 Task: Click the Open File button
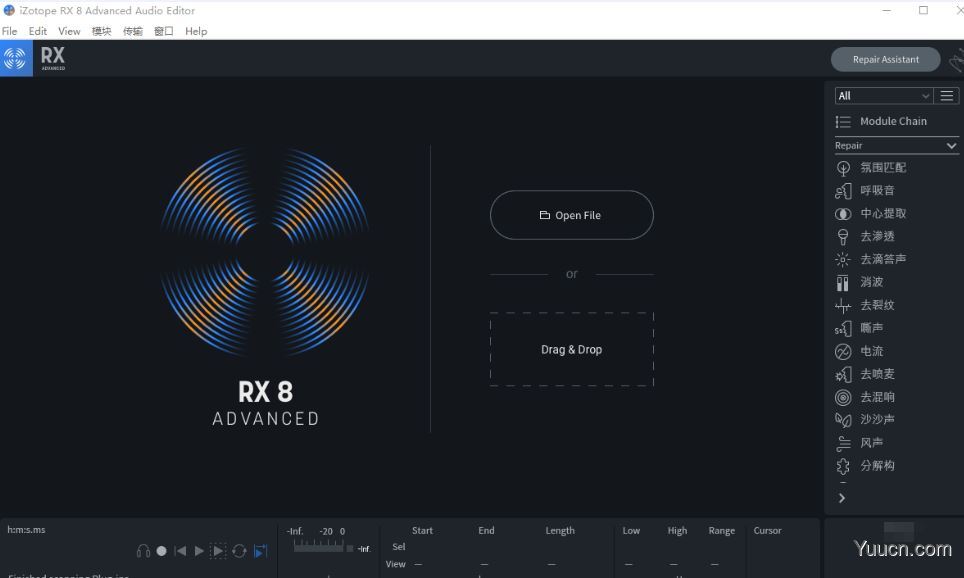(x=571, y=214)
